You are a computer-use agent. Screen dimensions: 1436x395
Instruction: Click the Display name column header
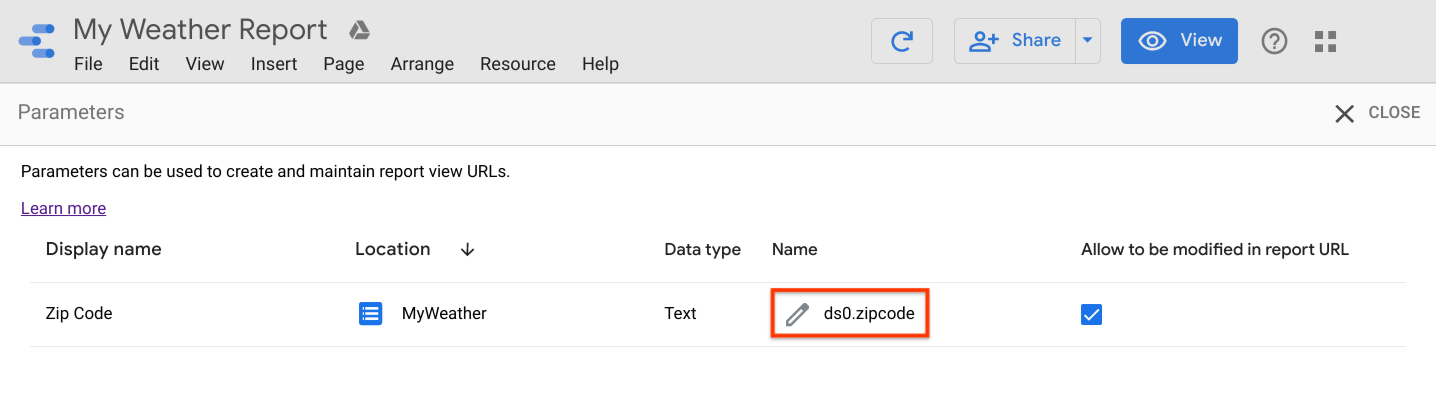pos(104,249)
